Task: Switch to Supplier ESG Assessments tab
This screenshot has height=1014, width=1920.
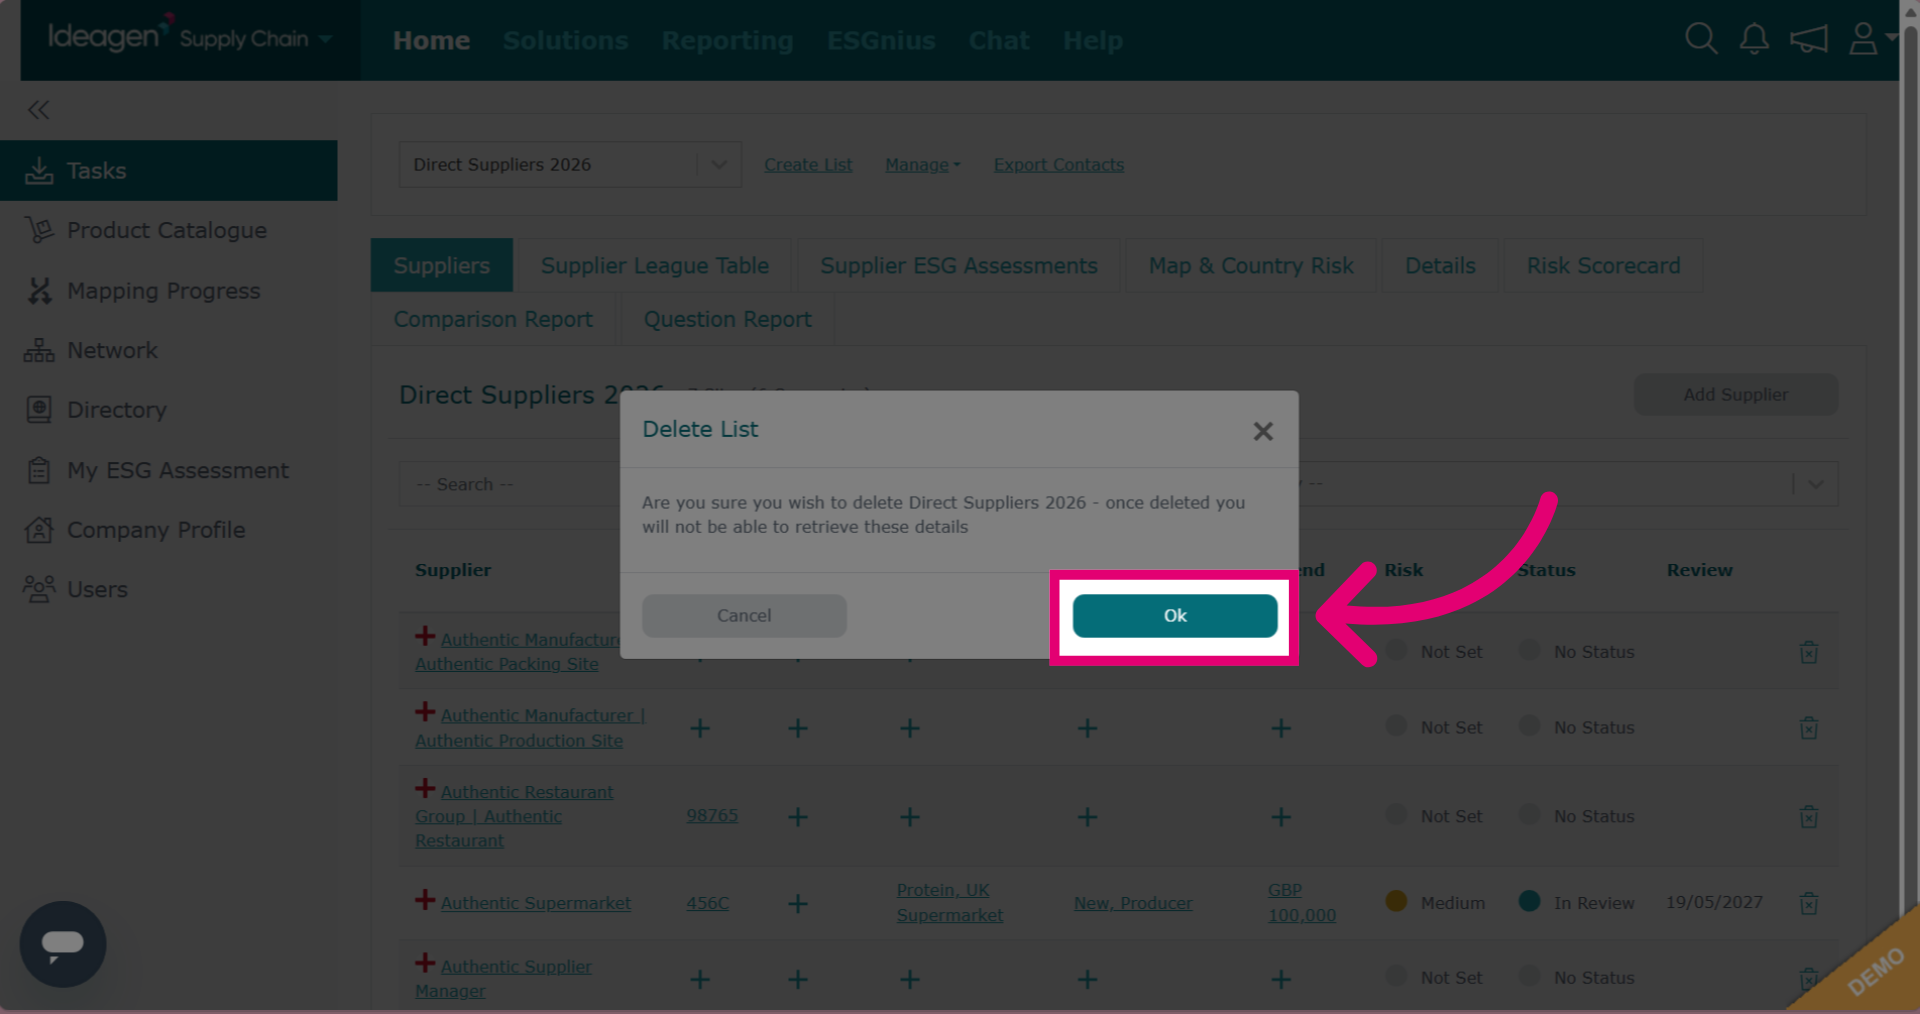Action: click(x=959, y=266)
